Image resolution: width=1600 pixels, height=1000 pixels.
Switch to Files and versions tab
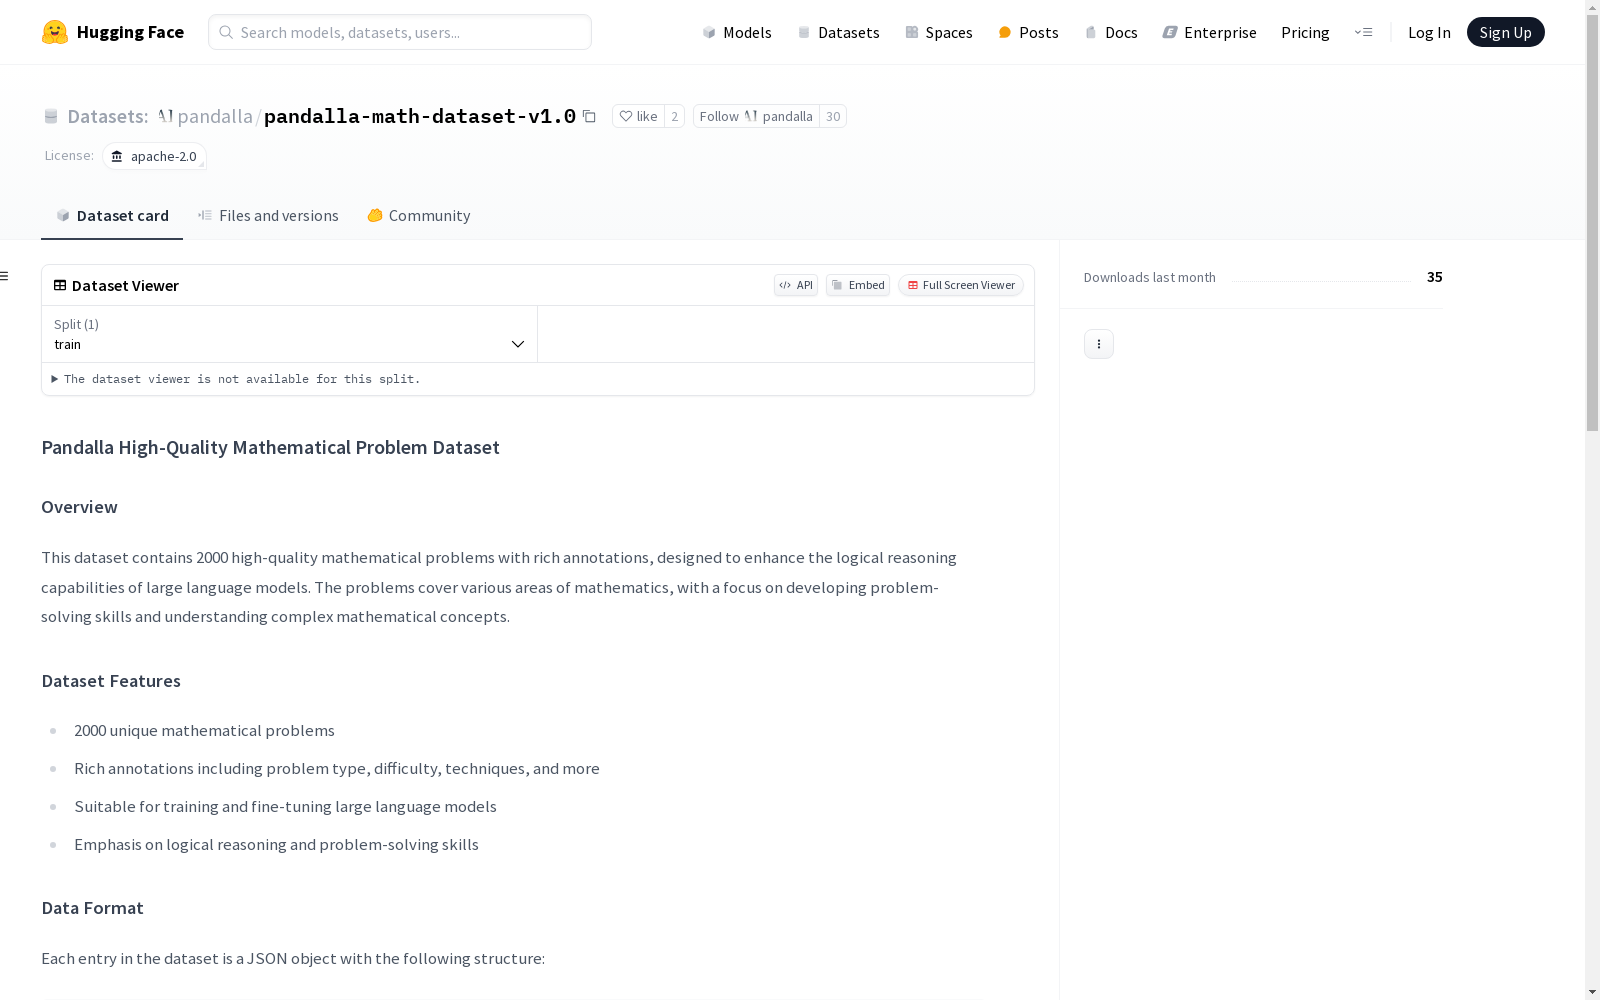[x=268, y=216]
